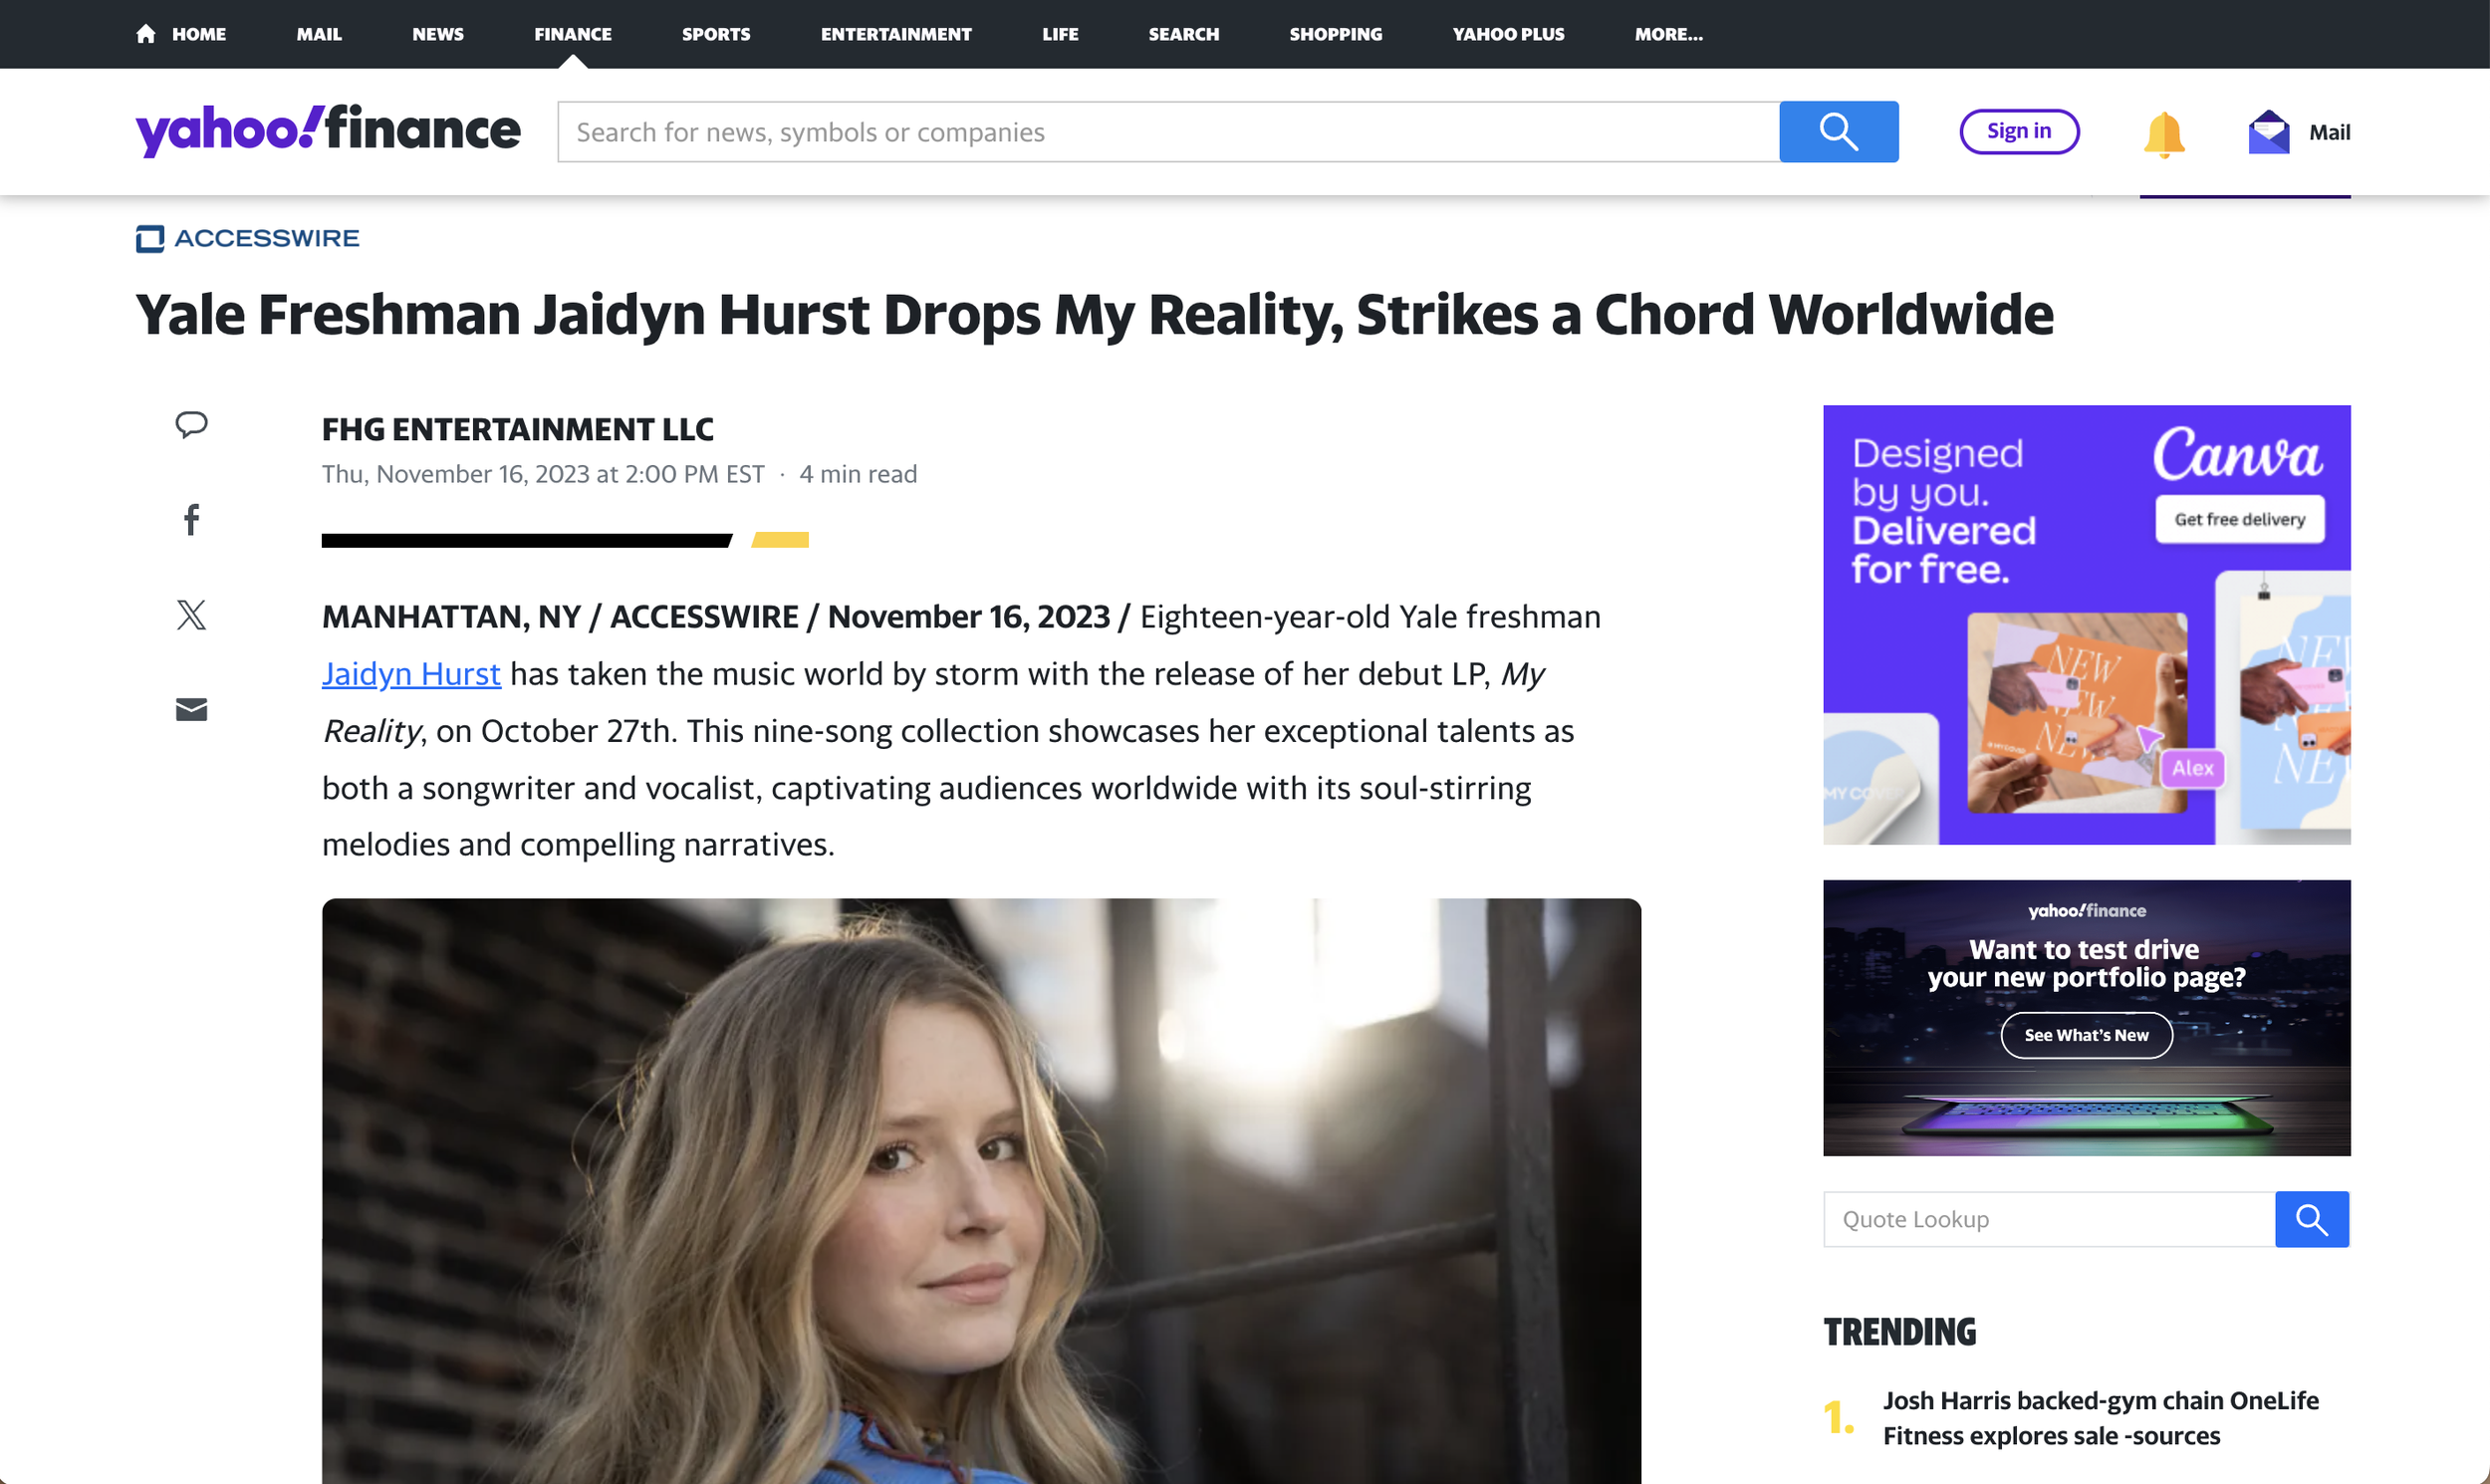Open Josh Harris OneLife Fitness trending story
Screen dimensions: 2490x1484
[2100, 1417]
